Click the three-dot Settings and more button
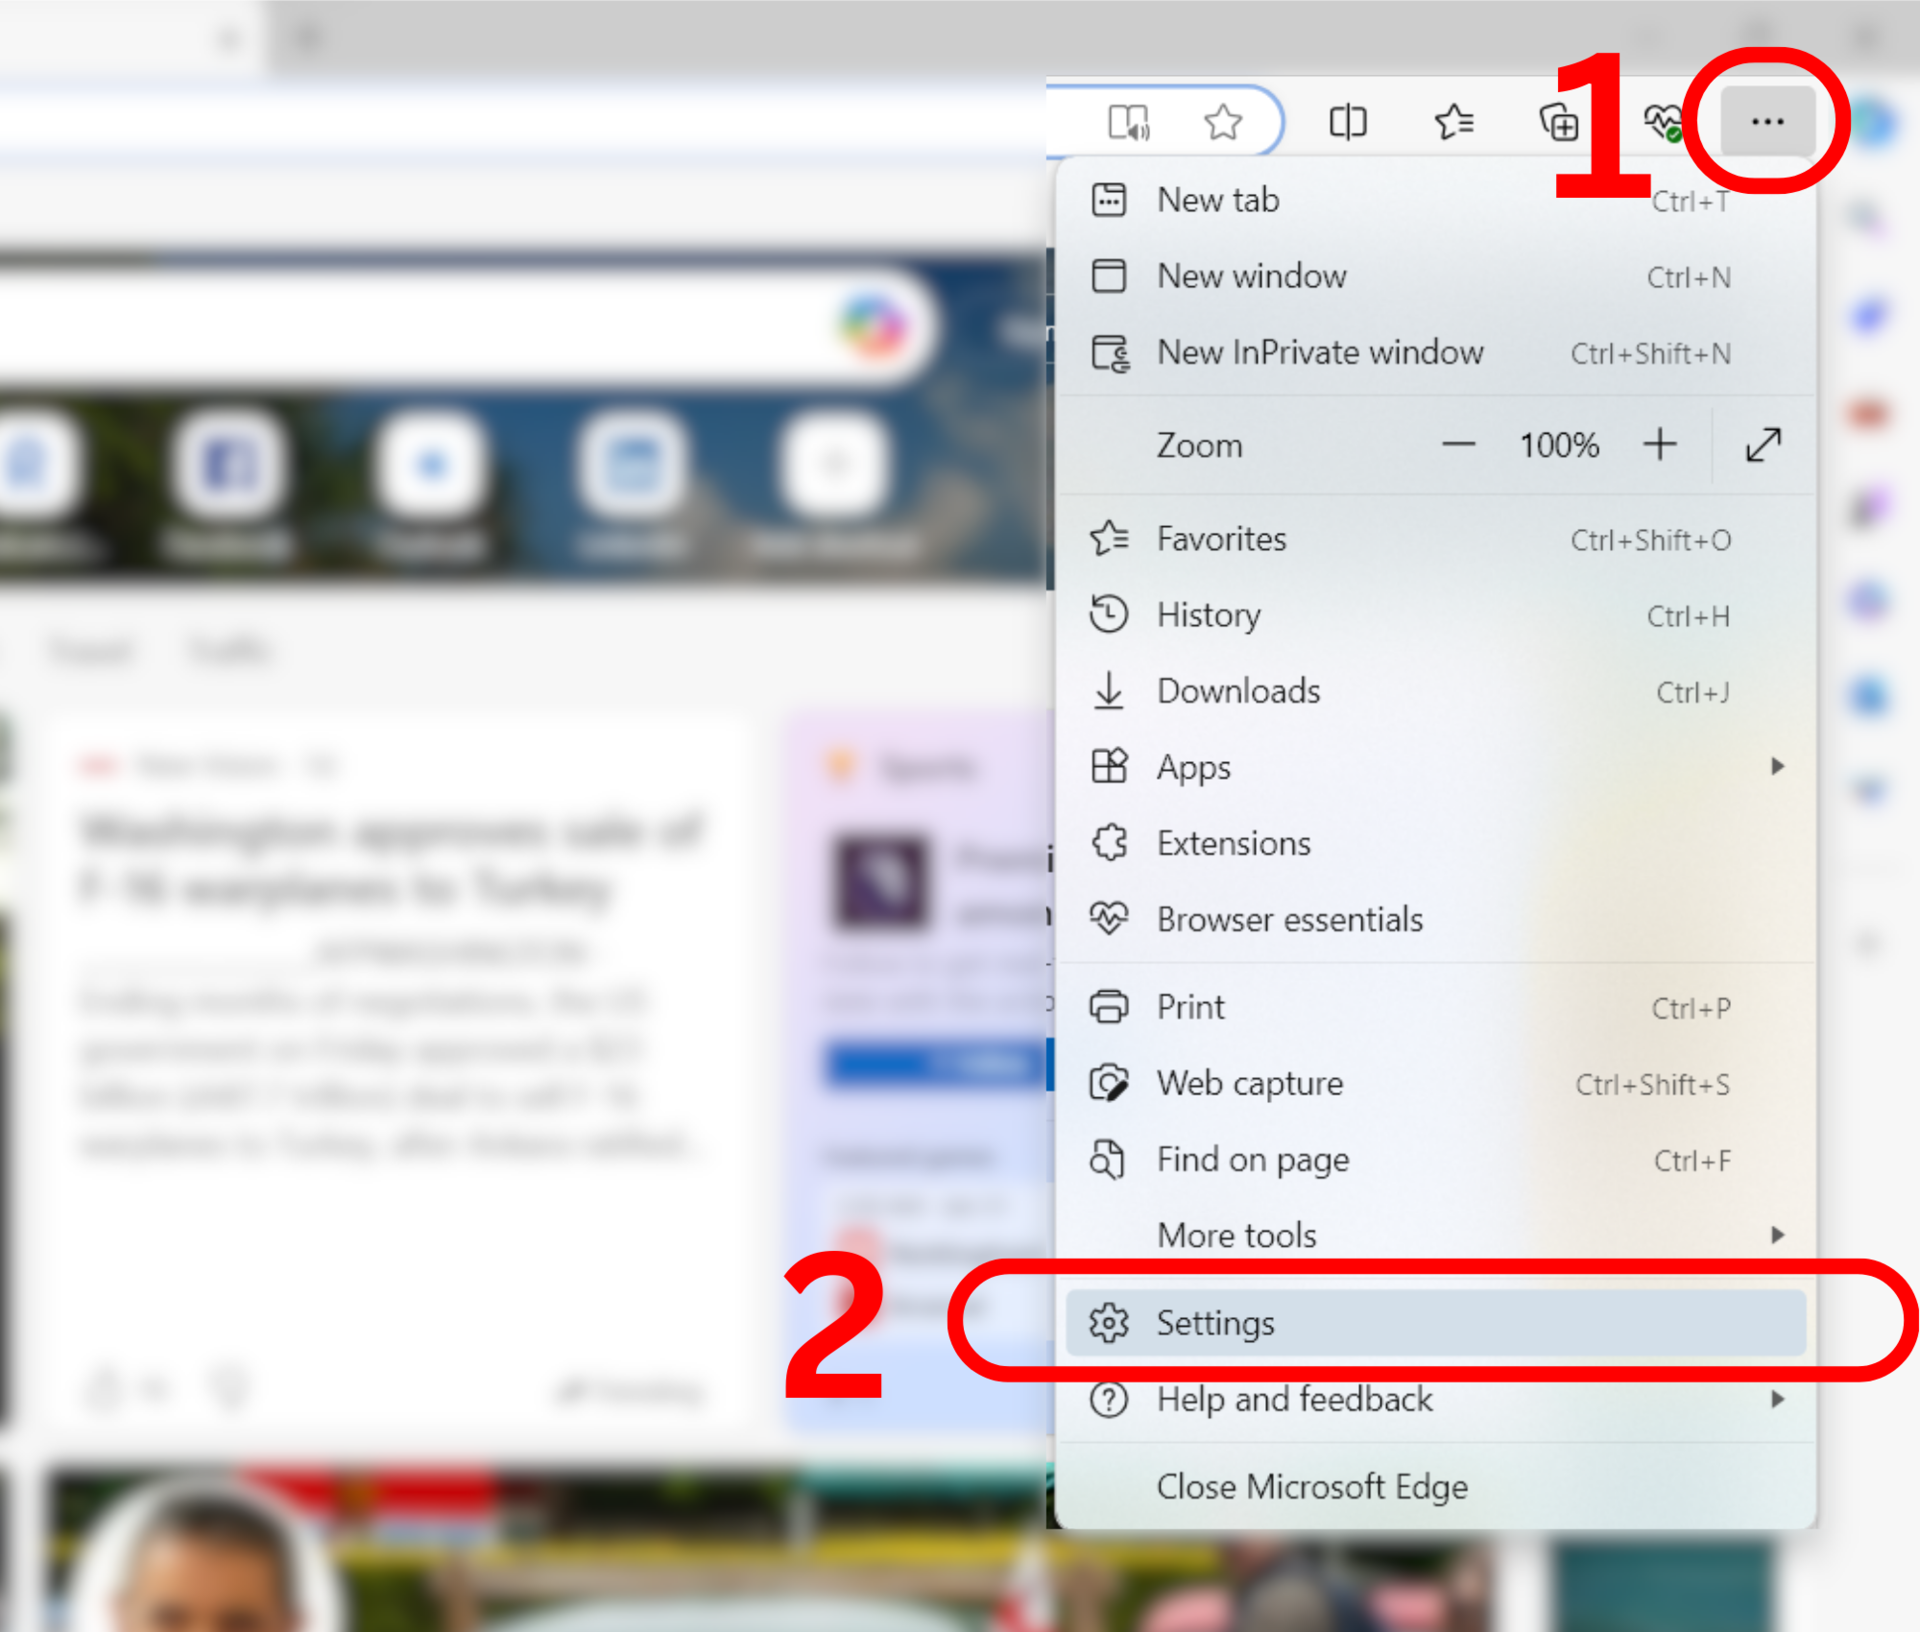 1767,122
